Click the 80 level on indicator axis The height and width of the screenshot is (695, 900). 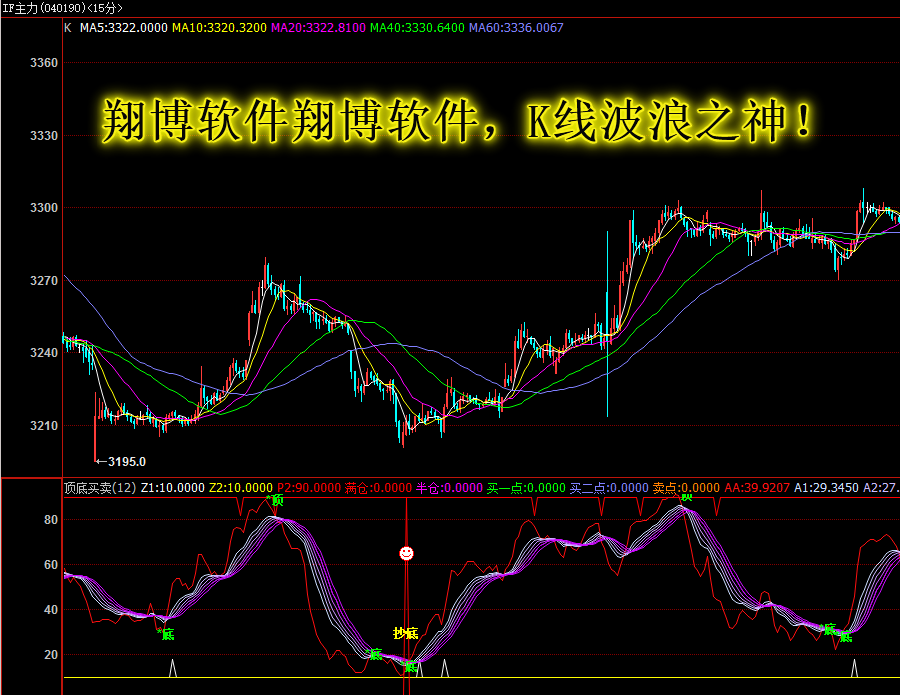pos(51,519)
